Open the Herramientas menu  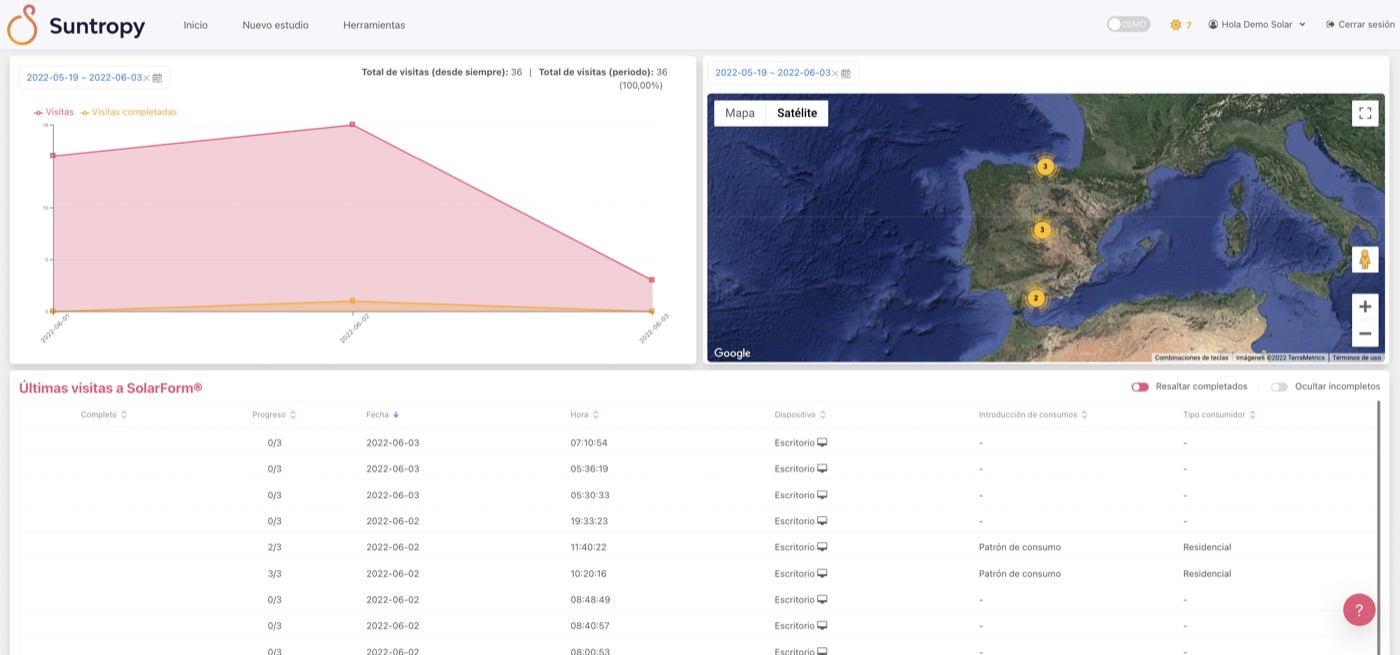coord(374,25)
